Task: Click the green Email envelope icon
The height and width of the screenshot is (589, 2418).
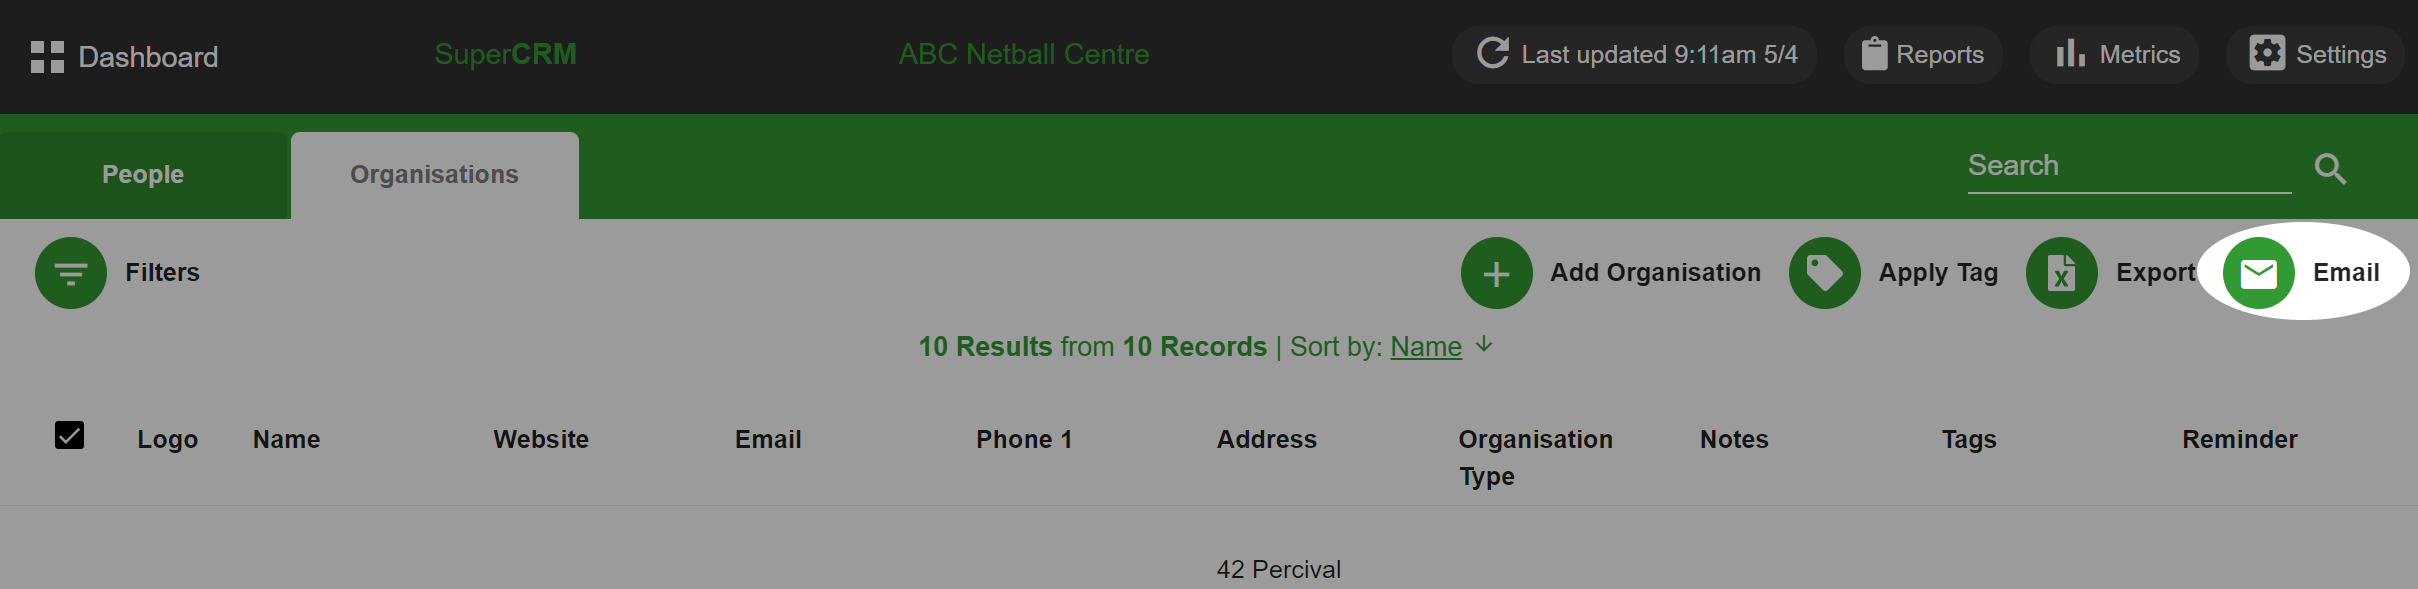Action: coord(2258,273)
